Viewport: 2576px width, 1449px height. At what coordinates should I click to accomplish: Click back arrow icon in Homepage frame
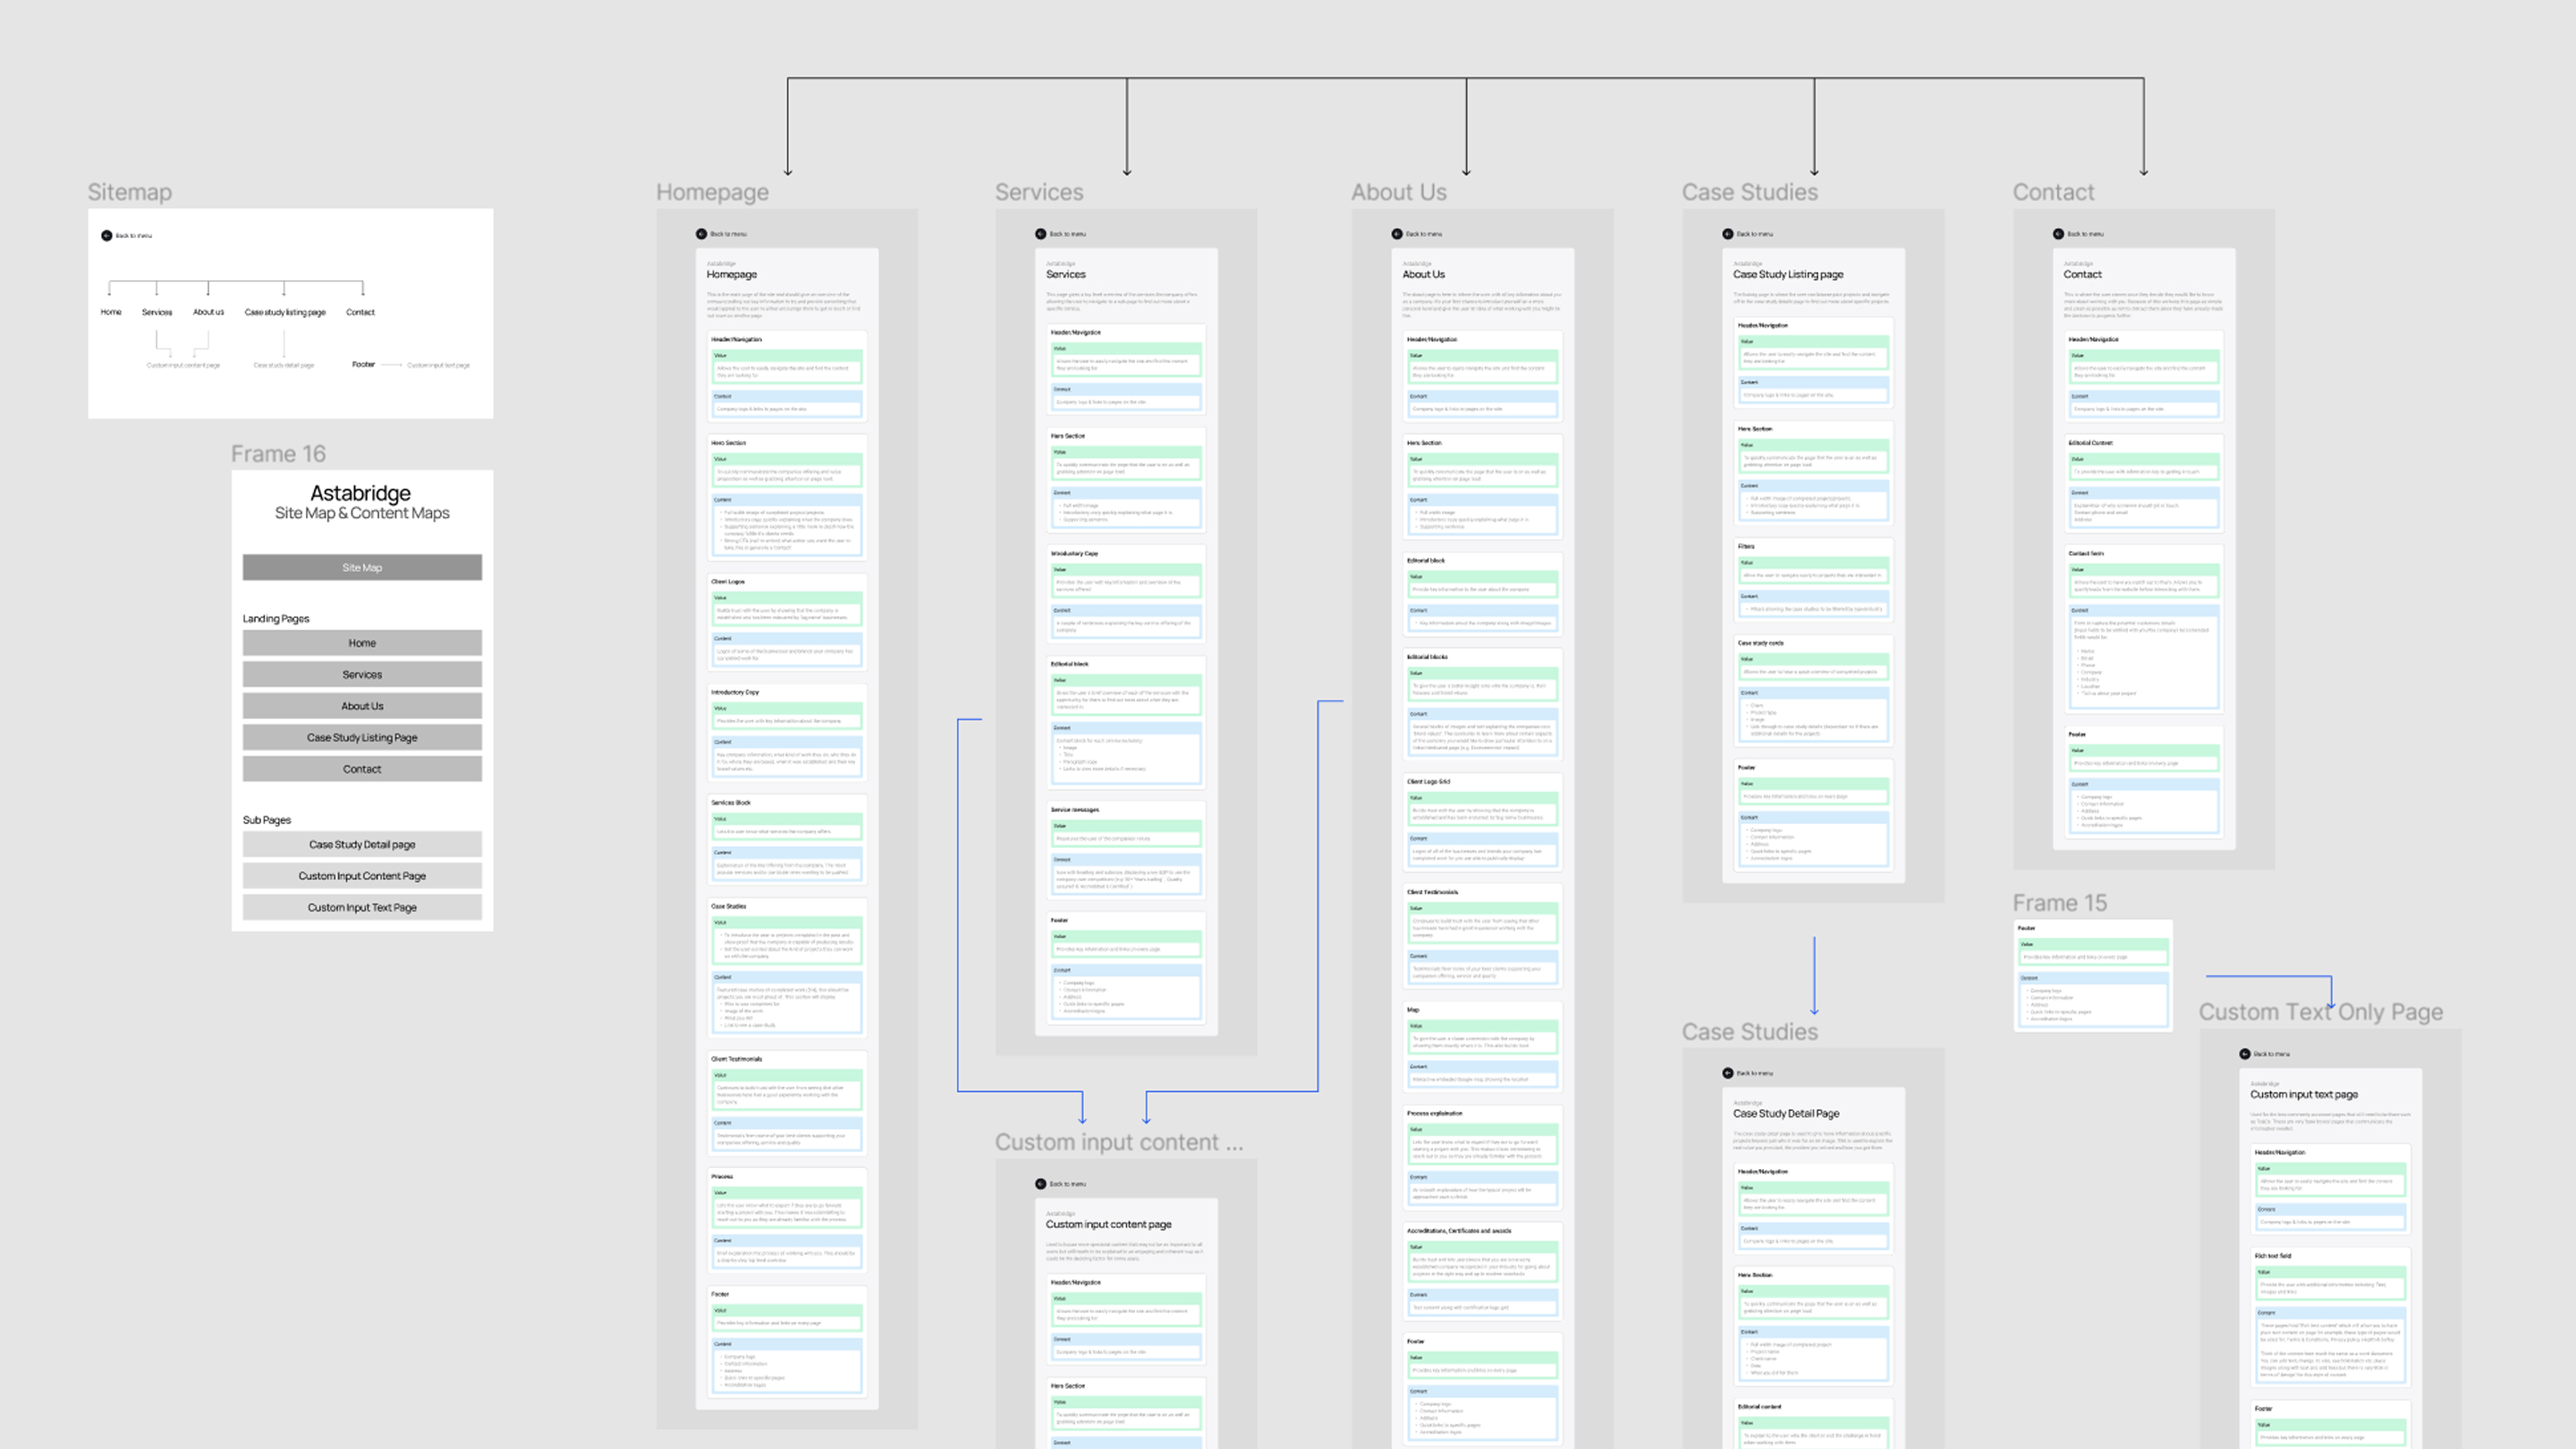pyautogui.click(x=701, y=234)
